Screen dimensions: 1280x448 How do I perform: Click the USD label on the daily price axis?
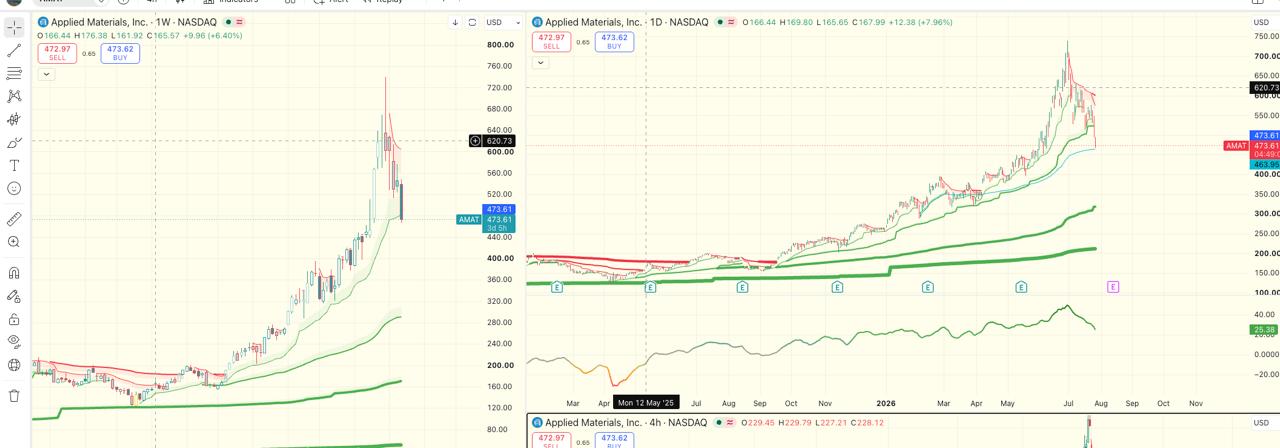(x=1259, y=22)
